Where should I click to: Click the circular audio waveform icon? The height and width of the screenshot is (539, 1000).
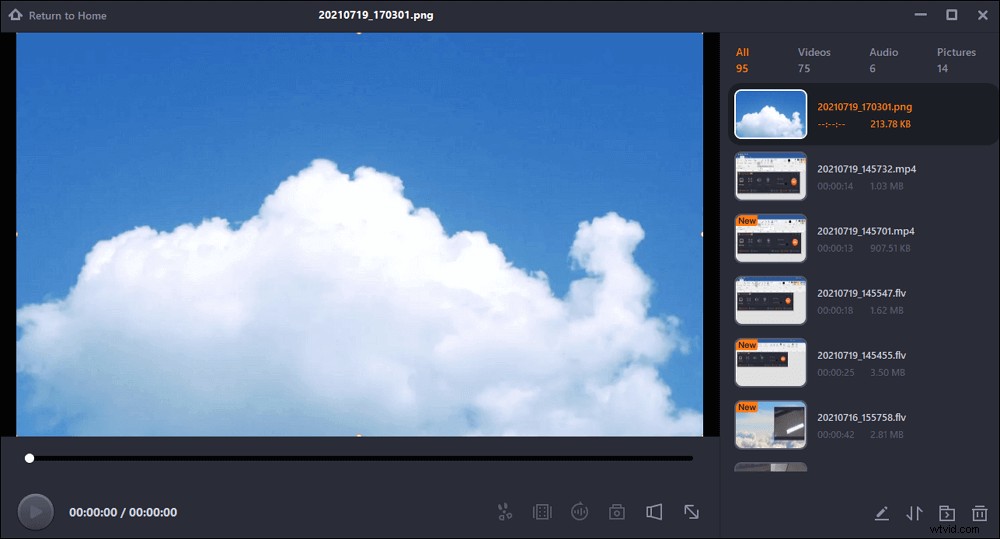(579, 512)
